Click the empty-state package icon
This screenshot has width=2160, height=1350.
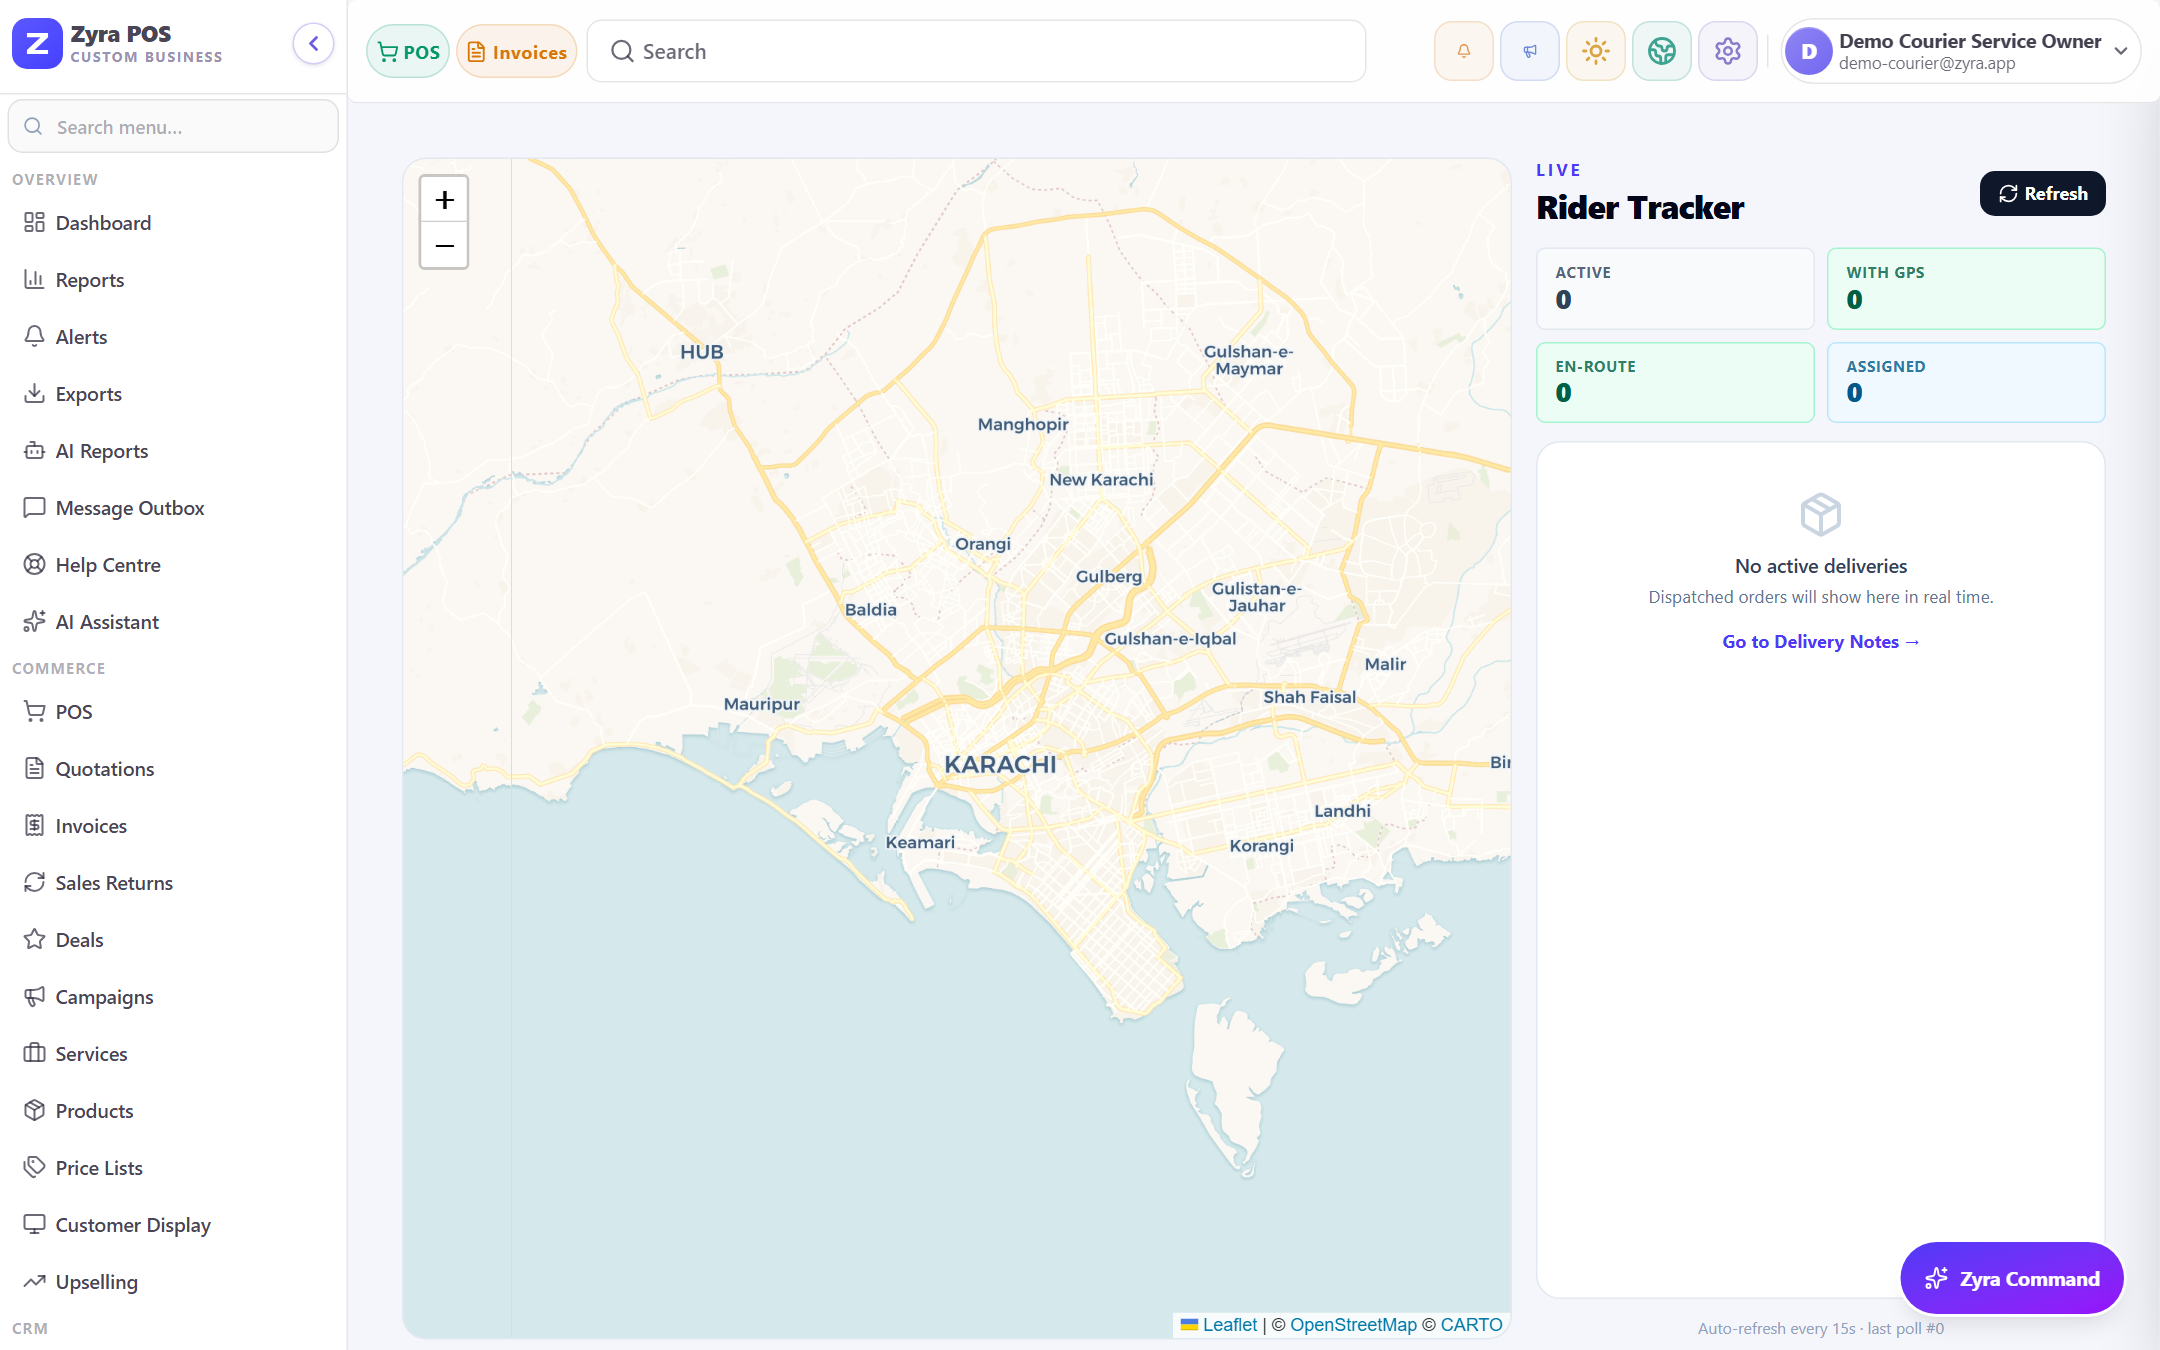point(1820,515)
